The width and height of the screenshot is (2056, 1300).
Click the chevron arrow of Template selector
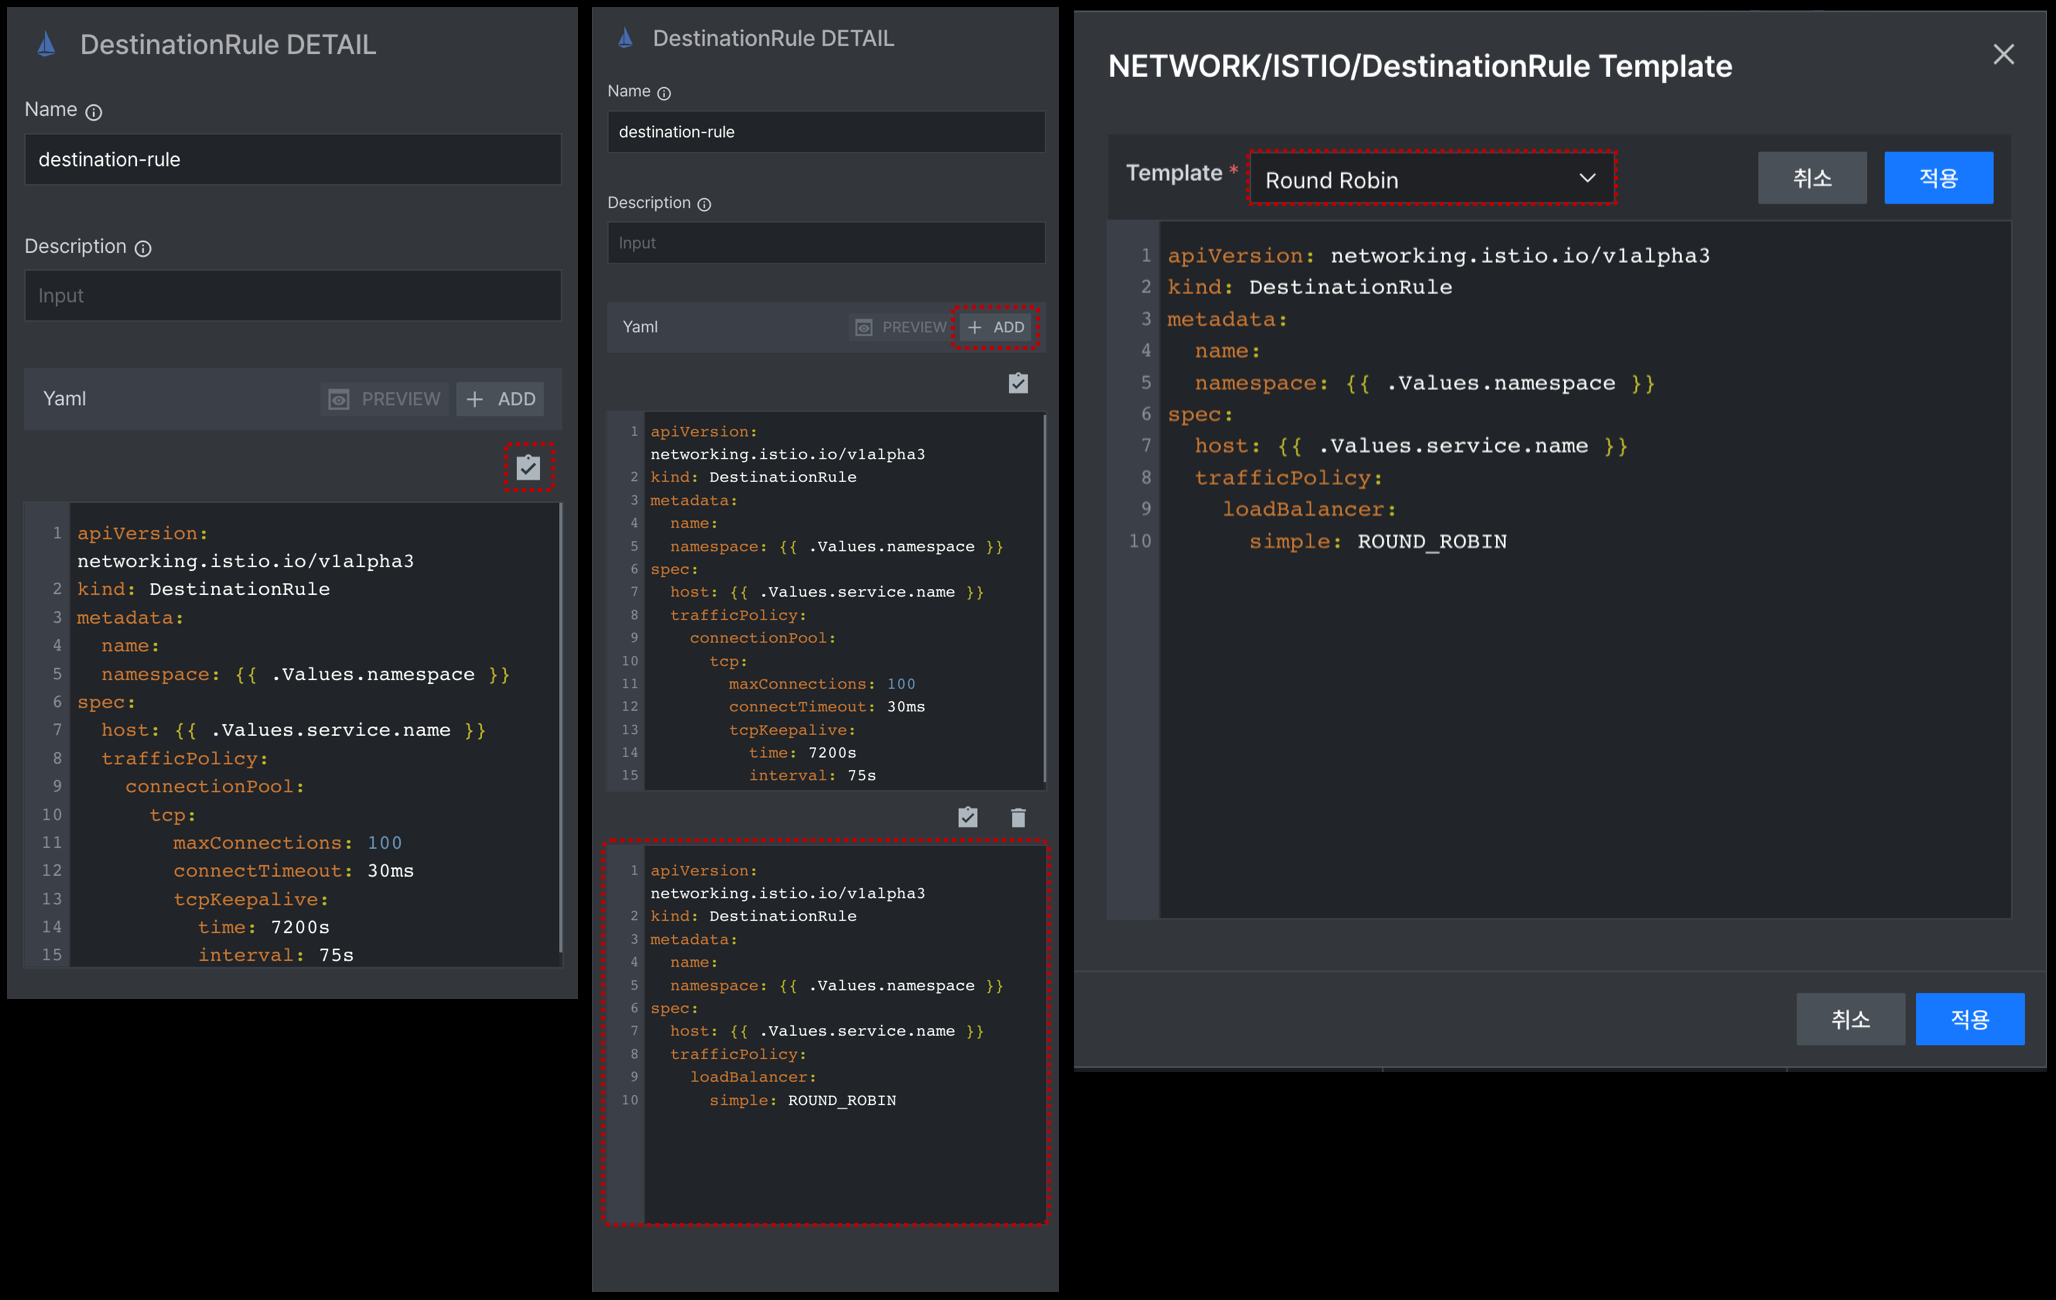[x=1587, y=178]
